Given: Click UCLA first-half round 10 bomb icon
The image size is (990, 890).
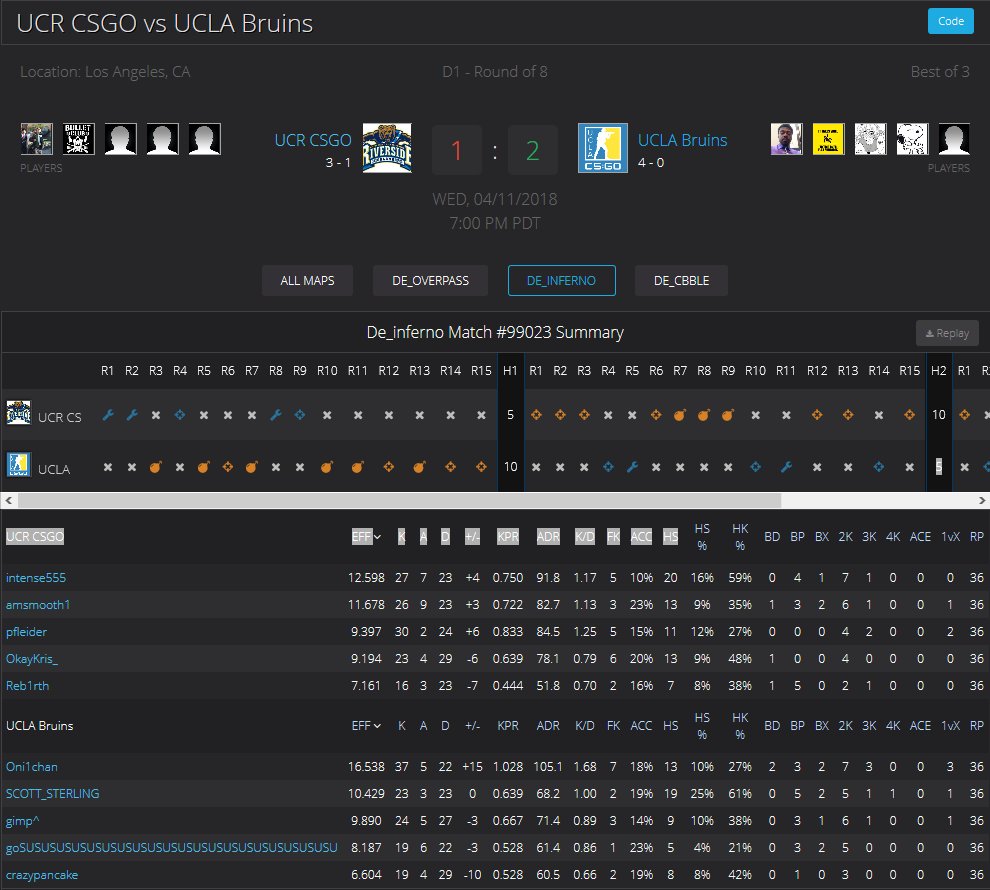Looking at the screenshot, I should coord(326,467).
